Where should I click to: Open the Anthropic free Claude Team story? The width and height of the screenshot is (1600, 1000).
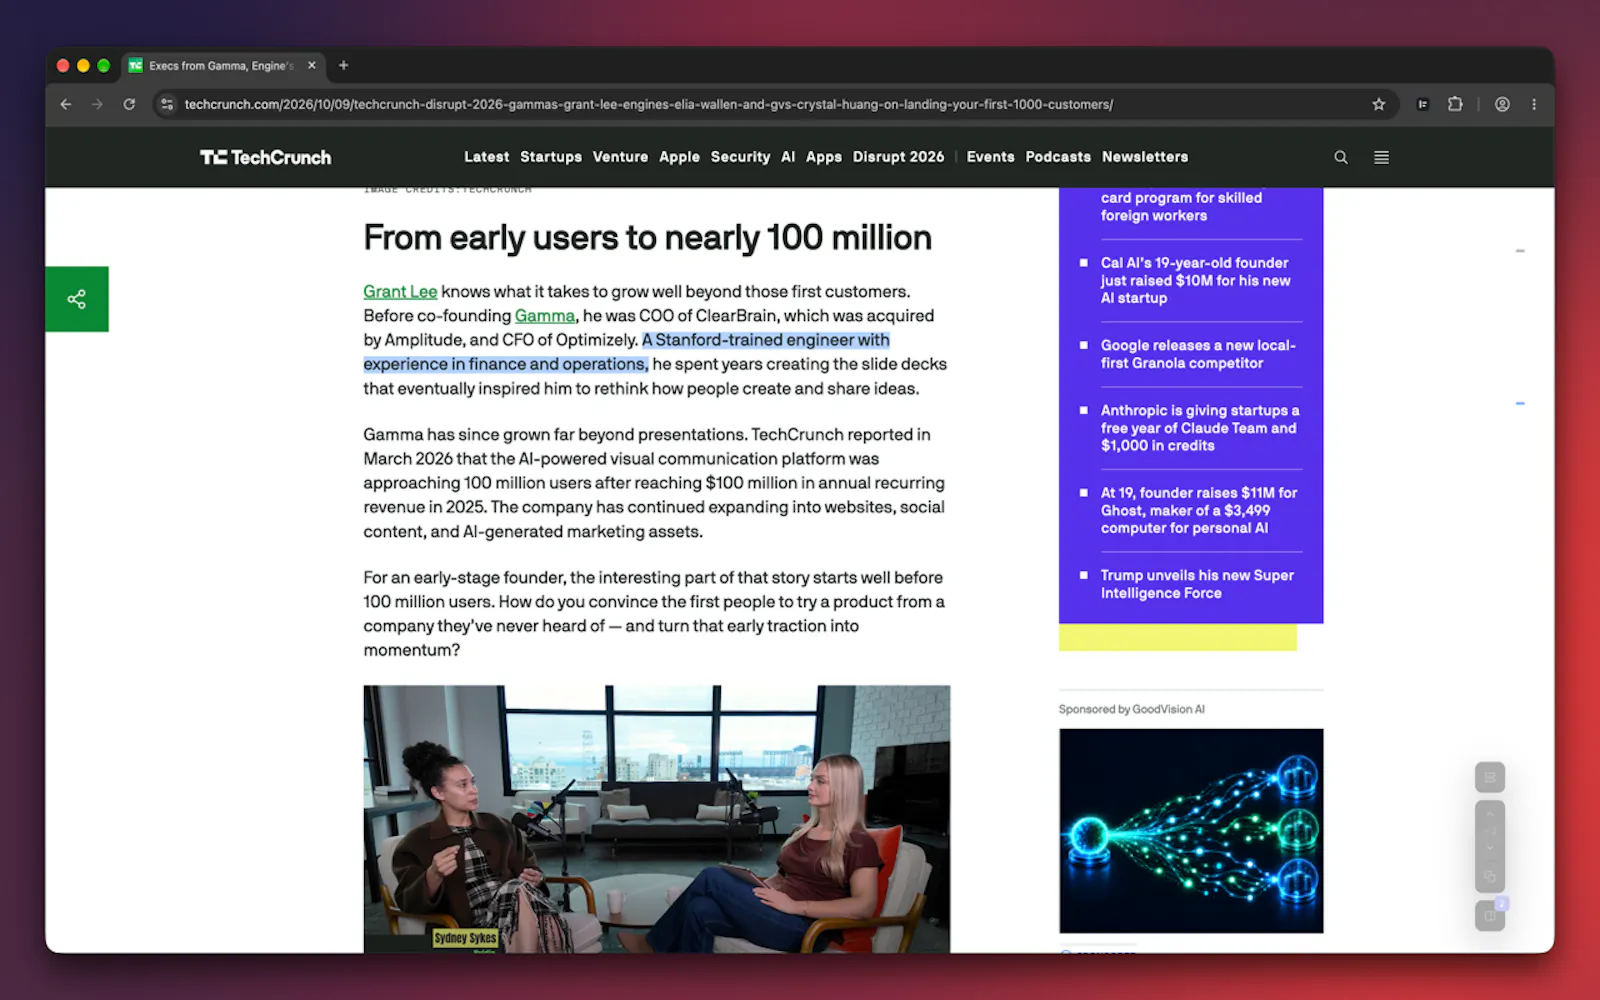1200,428
